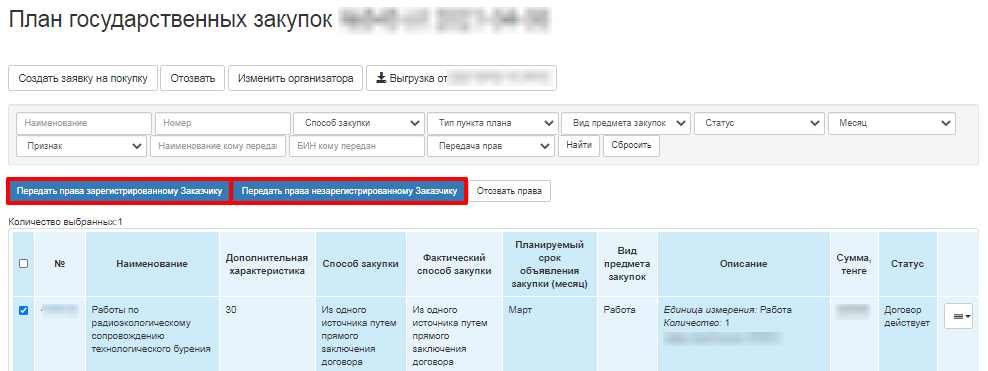Screen dimensions: 988x371
Task: Expand the Вид предмета закупок dropdown
Action: coord(626,123)
